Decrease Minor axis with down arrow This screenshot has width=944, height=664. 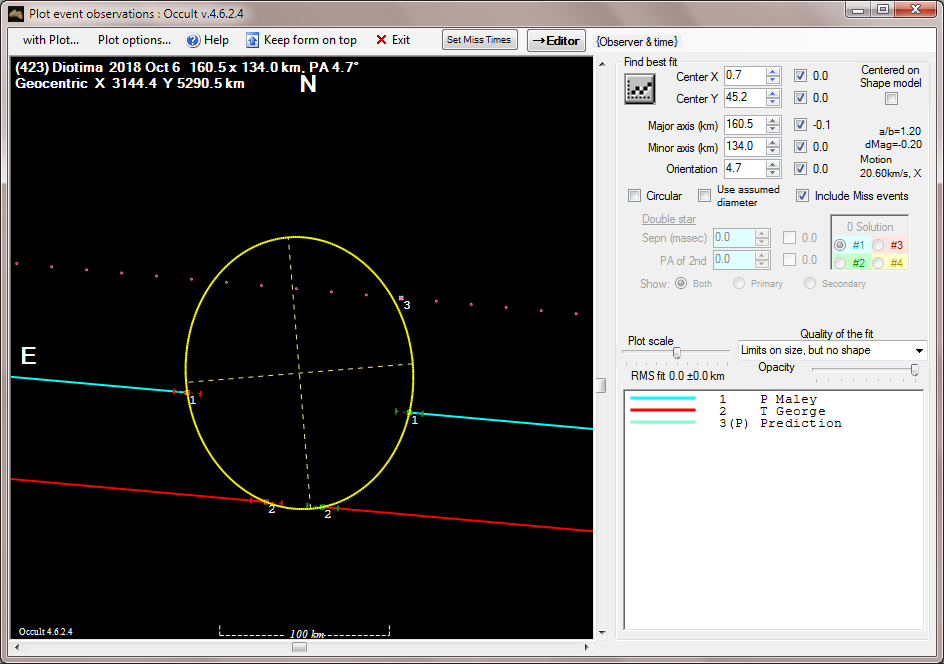pos(773,150)
